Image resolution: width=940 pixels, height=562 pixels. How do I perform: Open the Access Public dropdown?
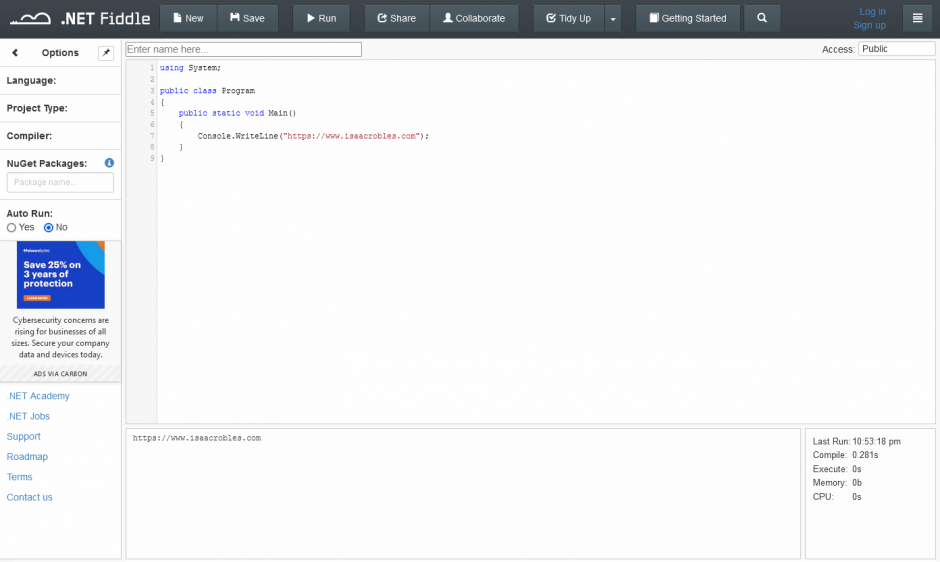pyautogui.click(x=896, y=49)
